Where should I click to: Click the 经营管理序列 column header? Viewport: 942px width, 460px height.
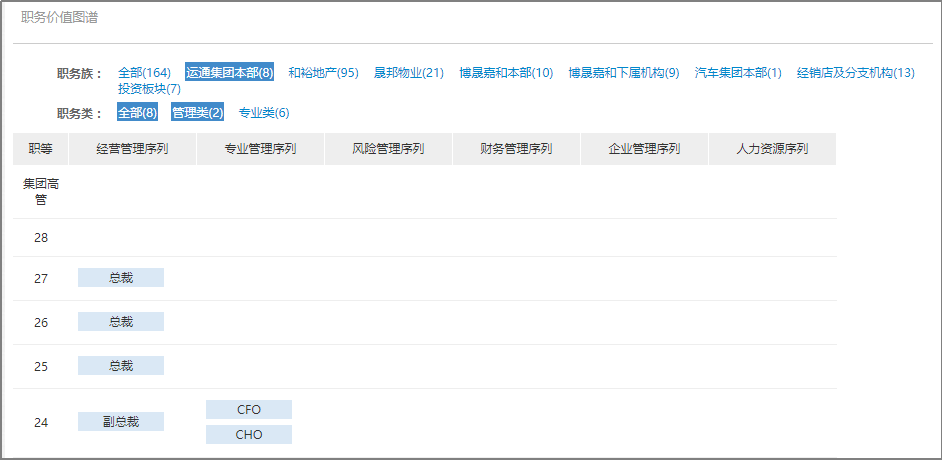pyautogui.click(x=132, y=149)
